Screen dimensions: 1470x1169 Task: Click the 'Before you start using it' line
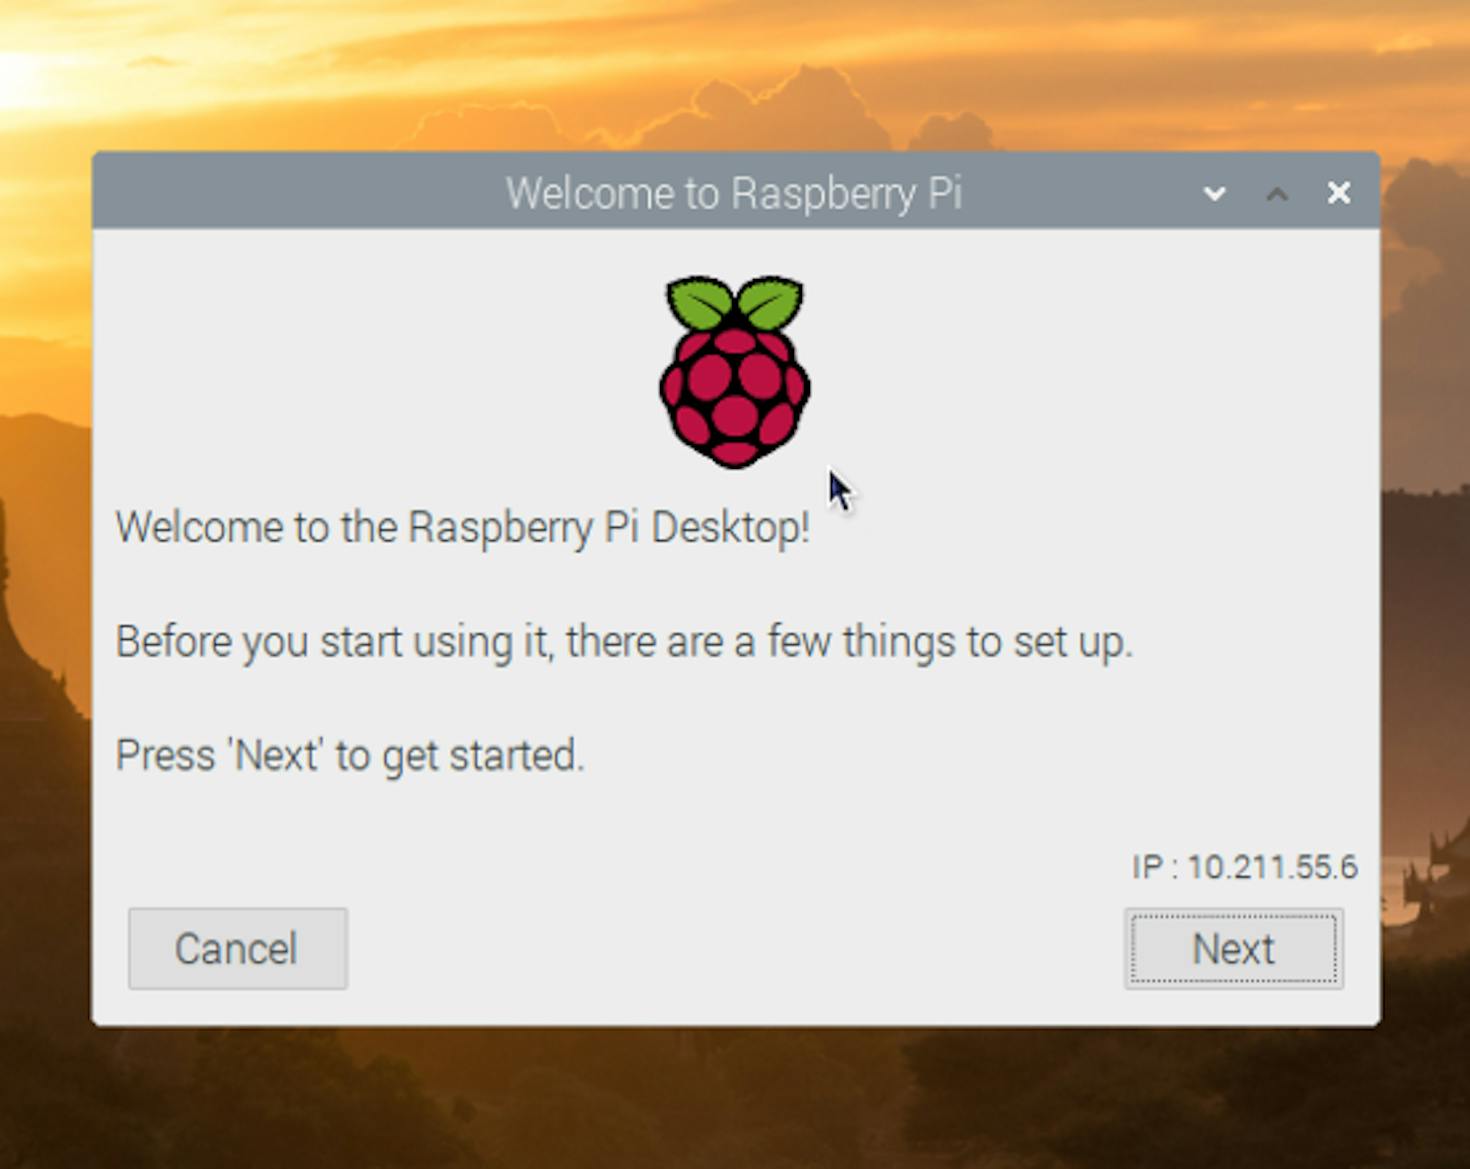click(x=624, y=641)
